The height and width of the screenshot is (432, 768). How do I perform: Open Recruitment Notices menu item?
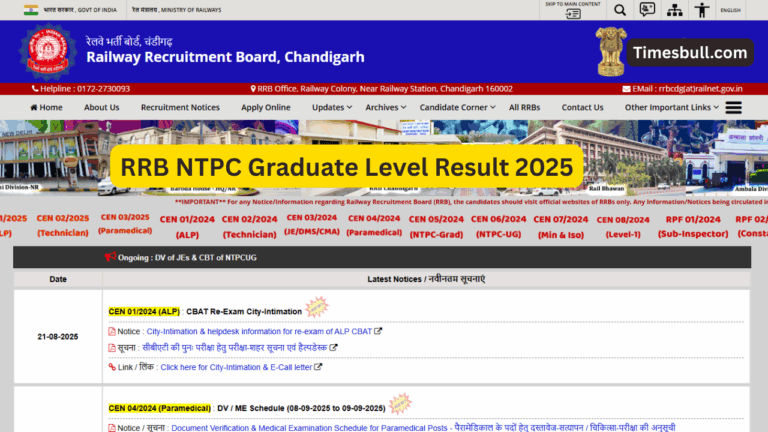tap(180, 107)
